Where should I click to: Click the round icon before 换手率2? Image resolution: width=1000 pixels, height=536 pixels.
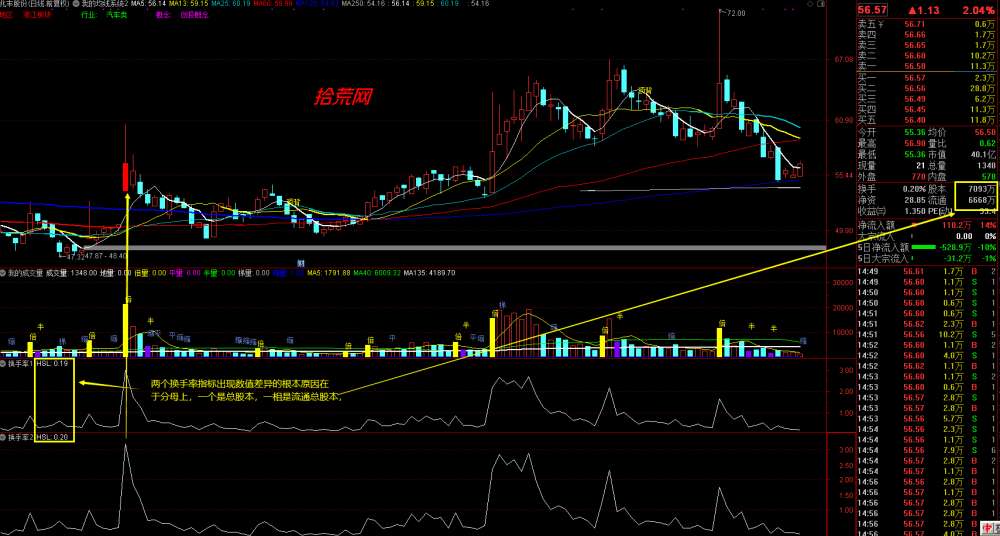coord(3,438)
